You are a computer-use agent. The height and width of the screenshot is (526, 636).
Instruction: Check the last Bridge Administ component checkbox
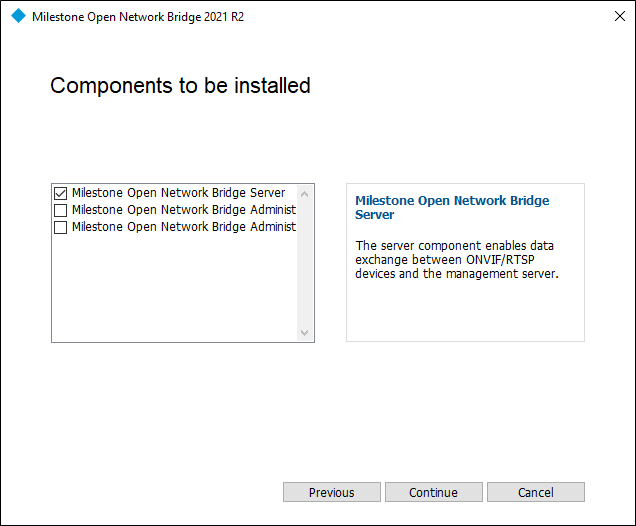(60, 227)
